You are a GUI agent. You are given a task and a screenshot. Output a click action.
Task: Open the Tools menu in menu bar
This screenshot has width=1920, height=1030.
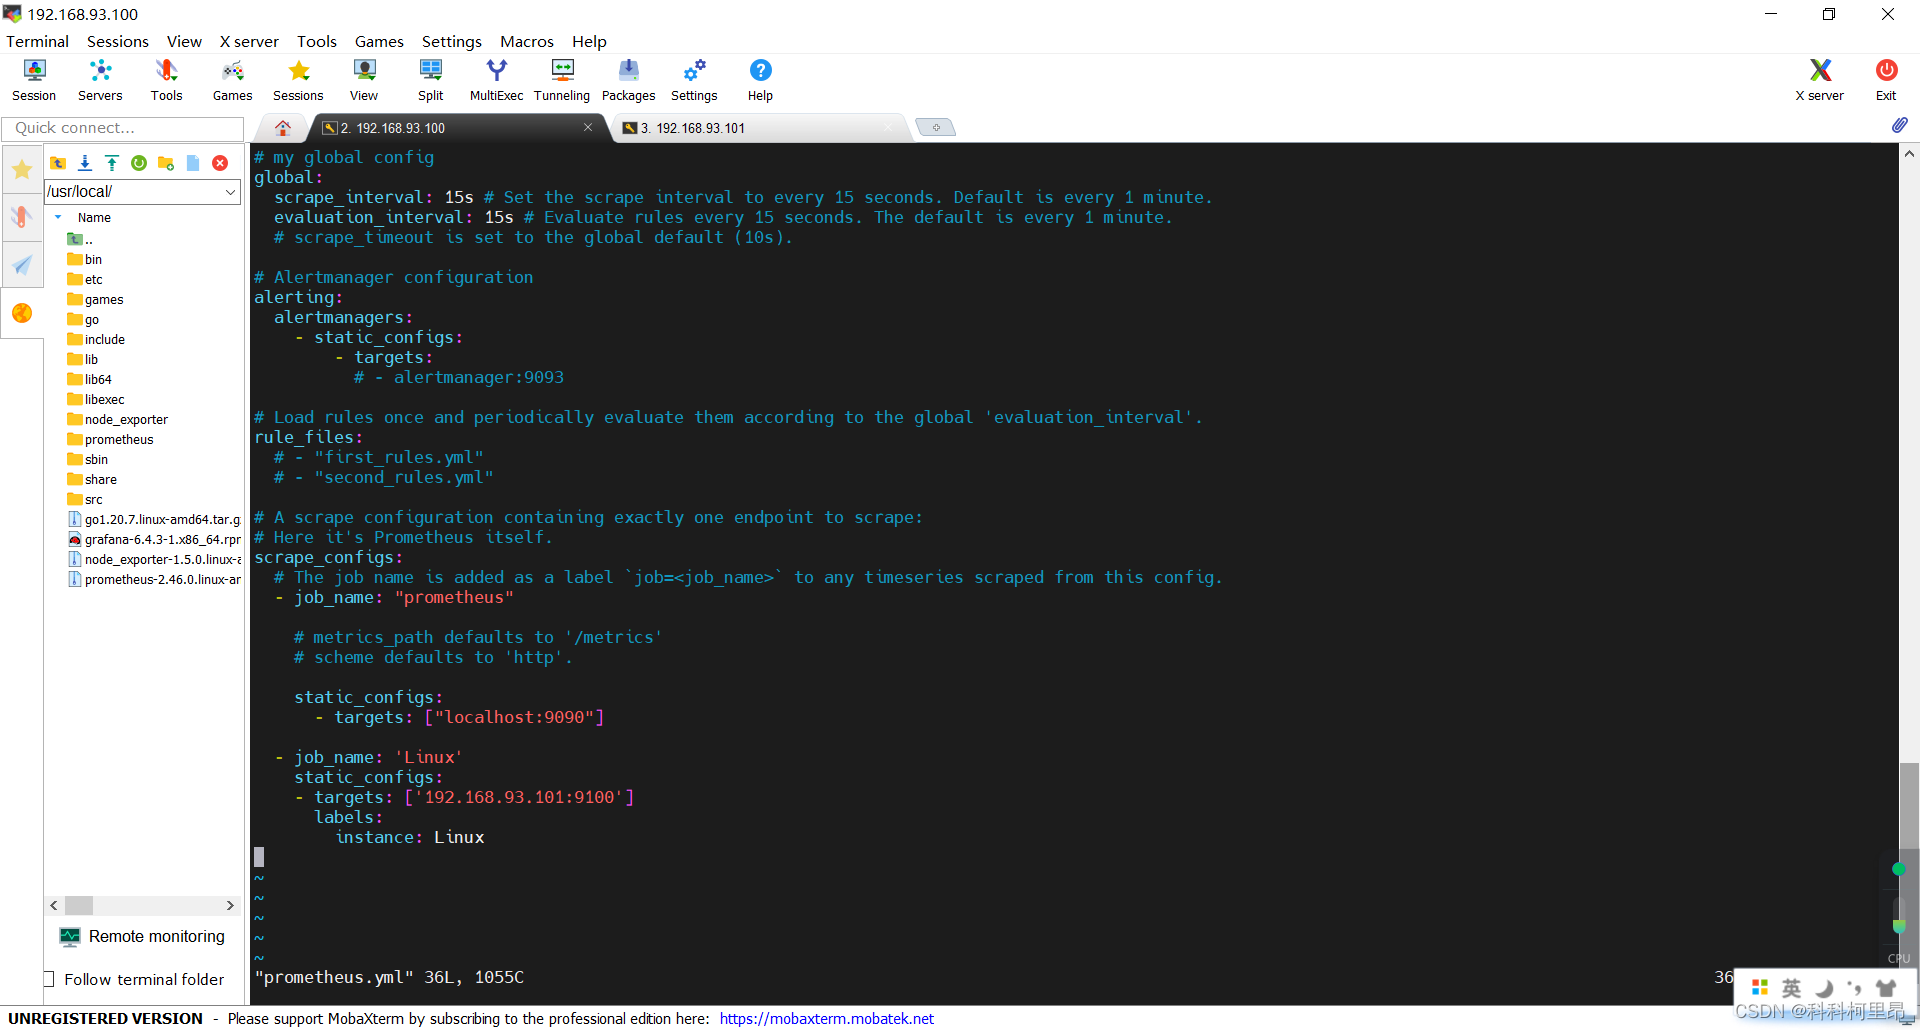click(x=317, y=42)
